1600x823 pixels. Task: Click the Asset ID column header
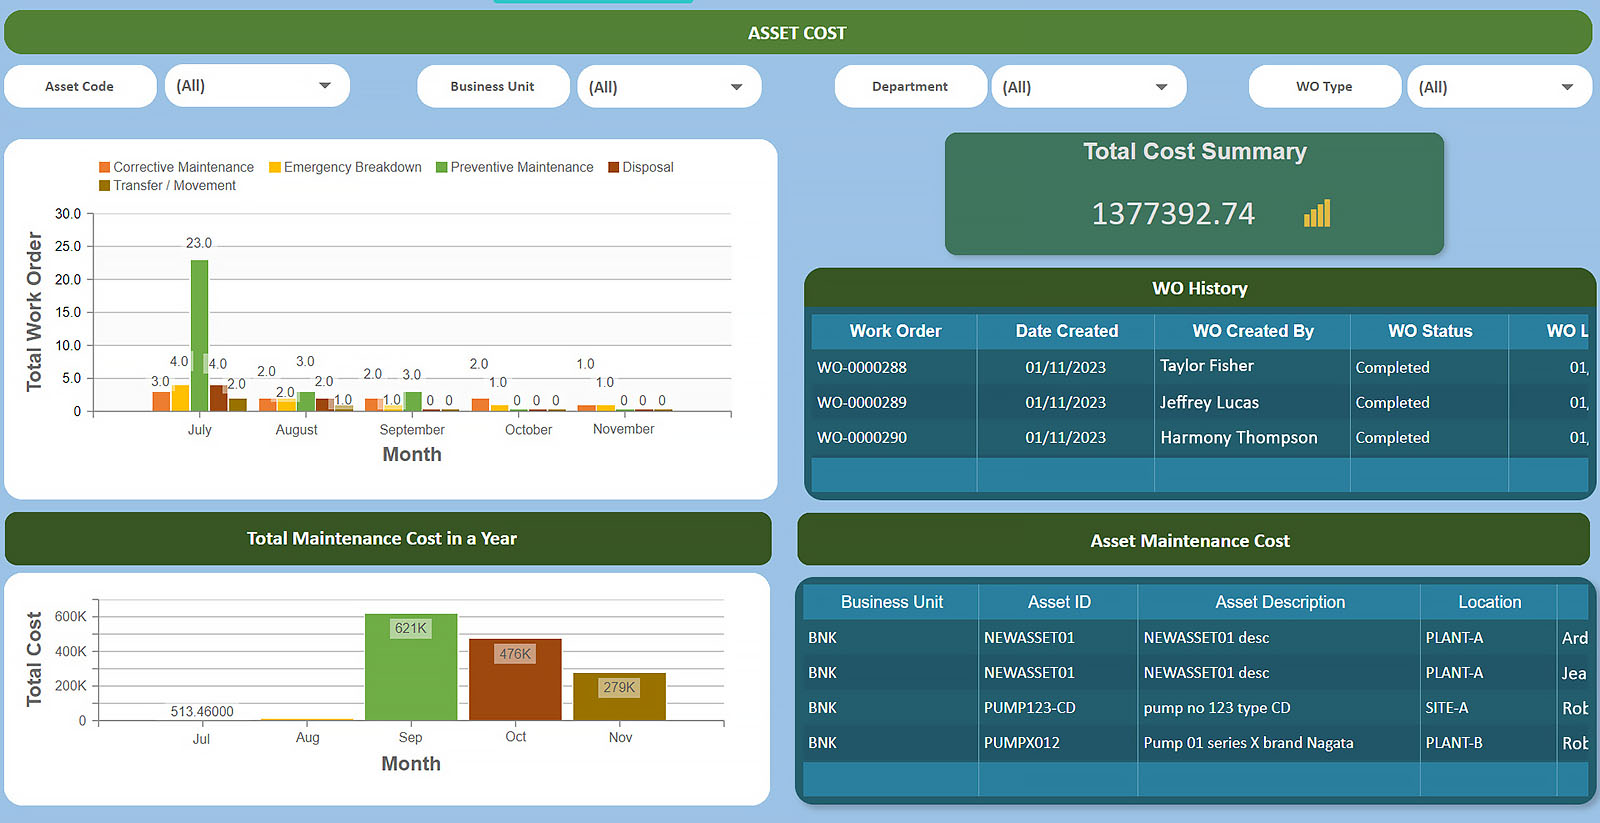pyautogui.click(x=1058, y=602)
